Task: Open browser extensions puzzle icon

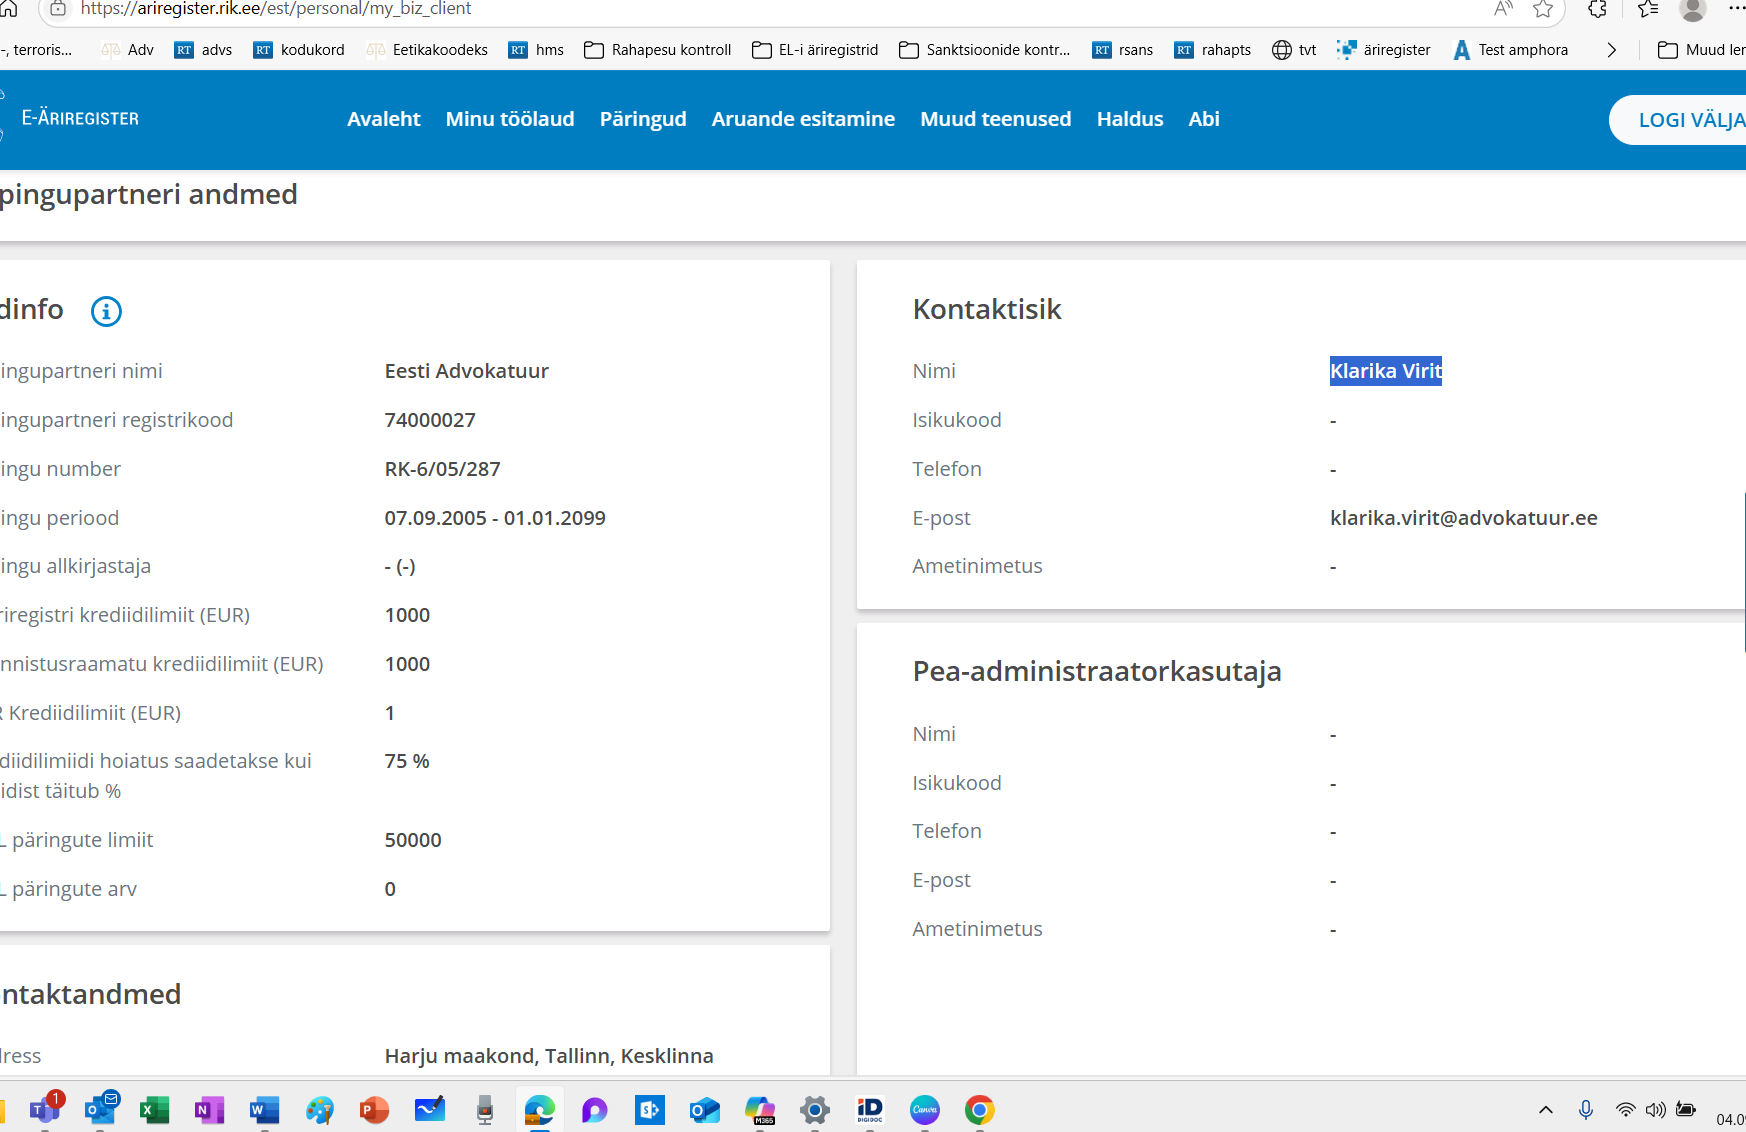Action: [x=1597, y=9]
